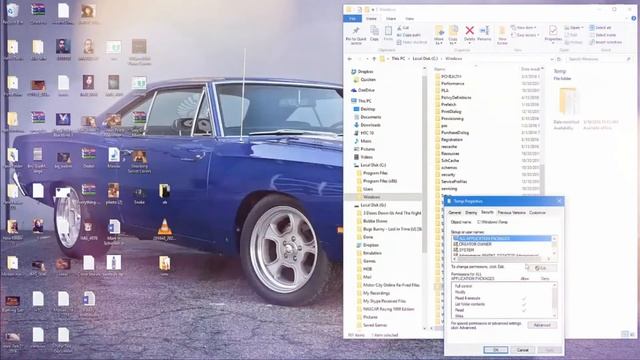Click the Search Windows field
This screenshot has width=640, height=360.
click(599, 59)
